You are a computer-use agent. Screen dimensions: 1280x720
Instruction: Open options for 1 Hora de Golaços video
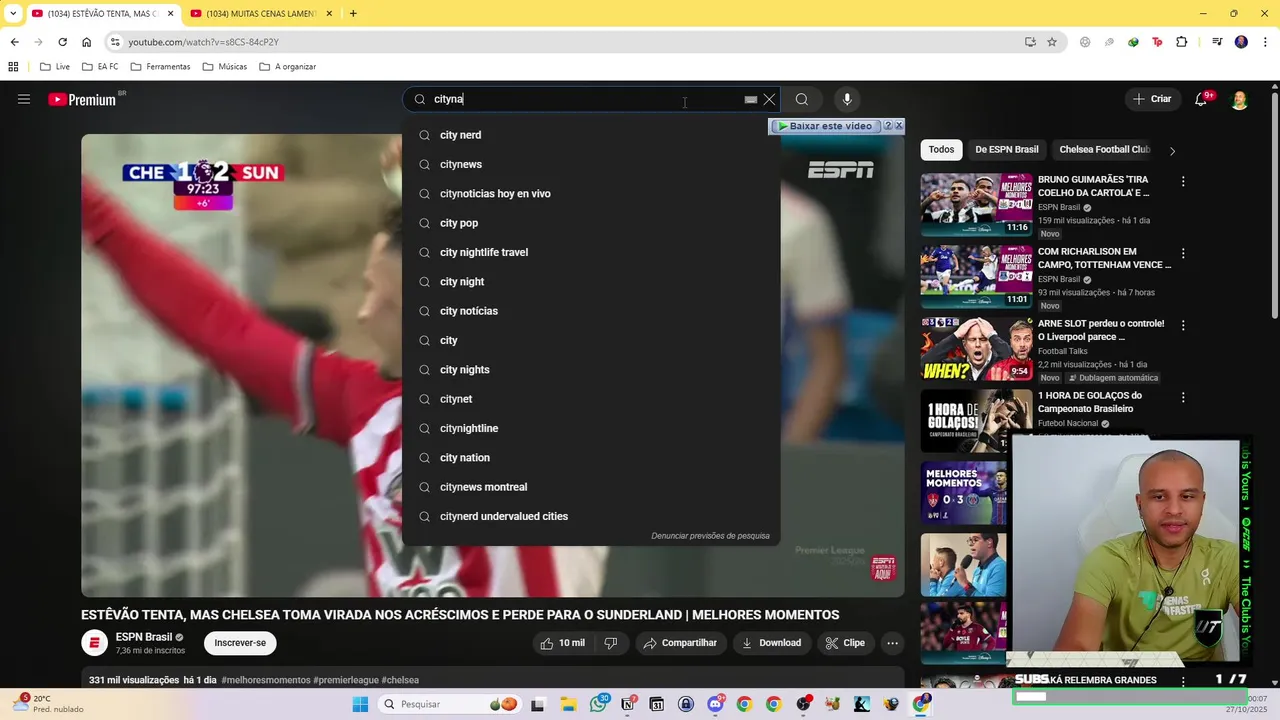(1183, 398)
